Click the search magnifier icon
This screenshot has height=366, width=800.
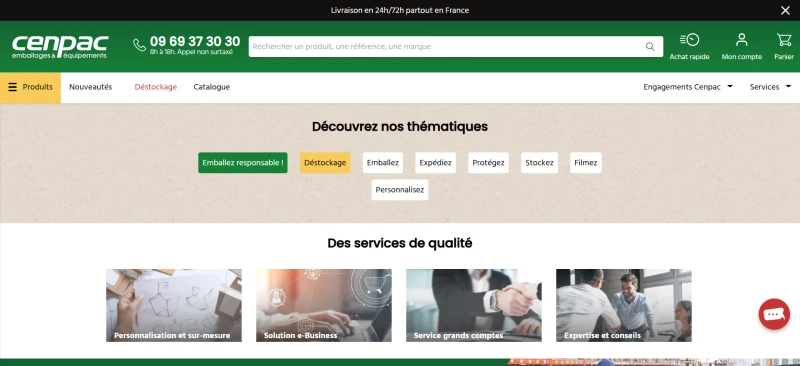click(650, 46)
